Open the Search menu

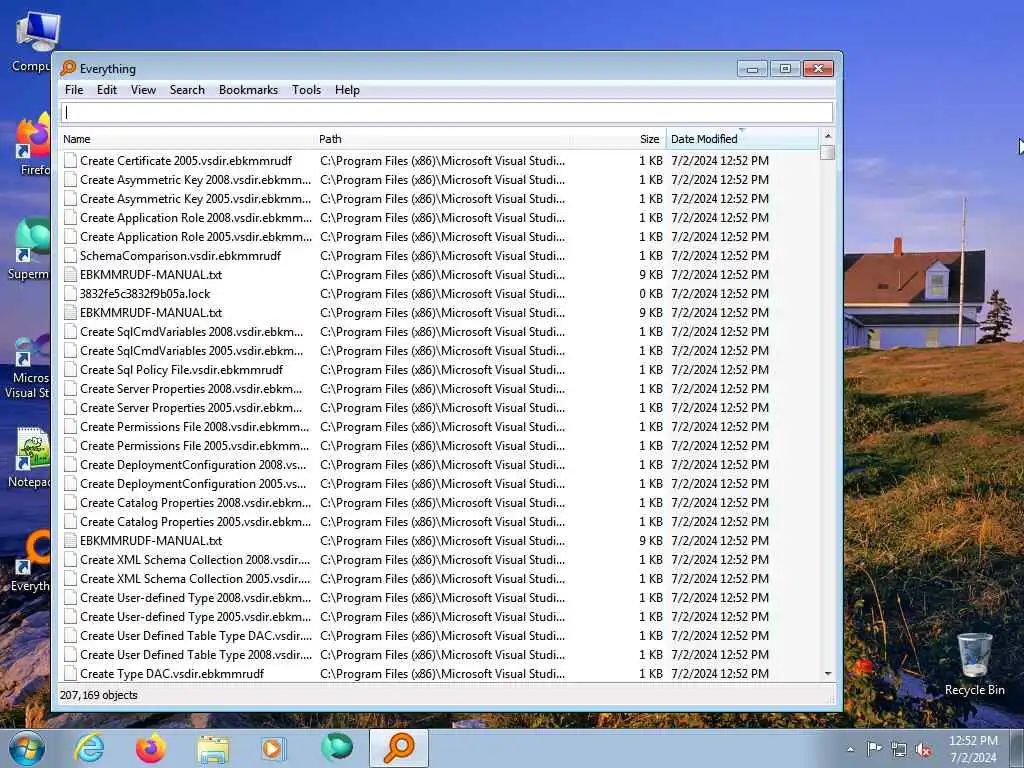point(187,90)
